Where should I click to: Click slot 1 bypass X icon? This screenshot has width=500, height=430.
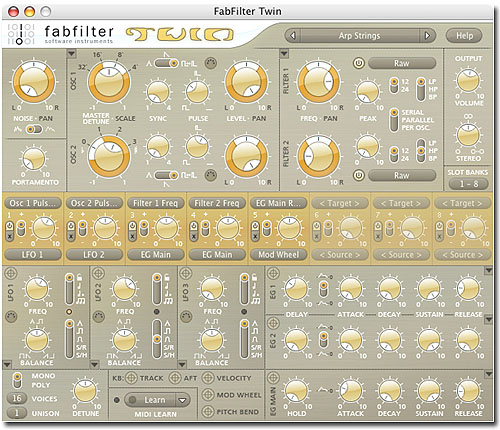coord(9,236)
